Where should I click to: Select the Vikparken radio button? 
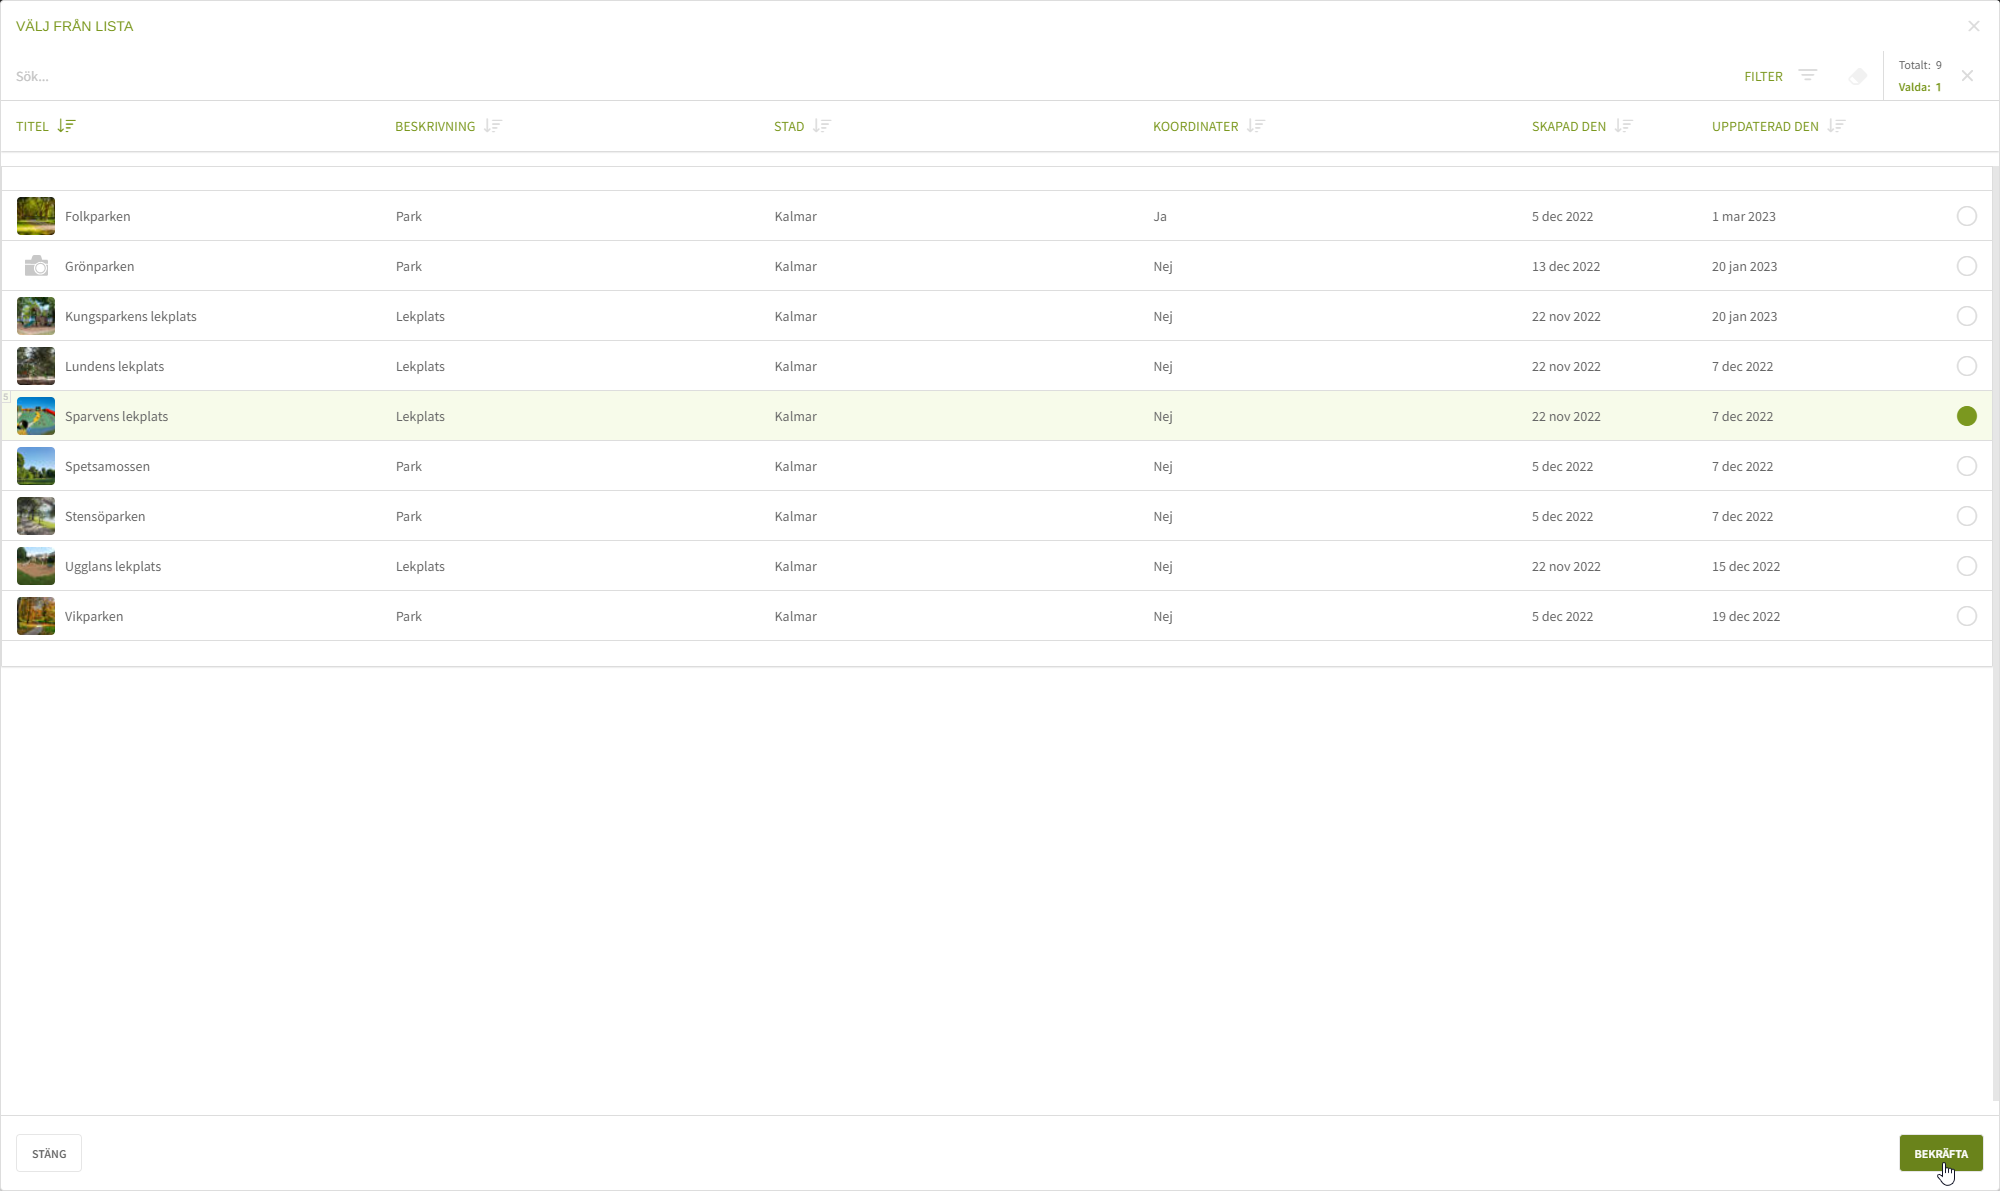(x=1966, y=616)
